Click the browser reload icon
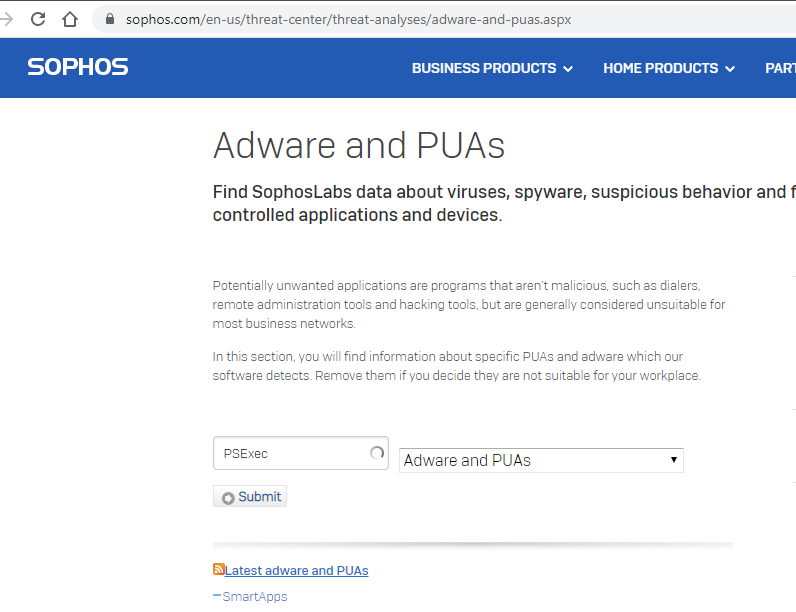 pos(38,19)
